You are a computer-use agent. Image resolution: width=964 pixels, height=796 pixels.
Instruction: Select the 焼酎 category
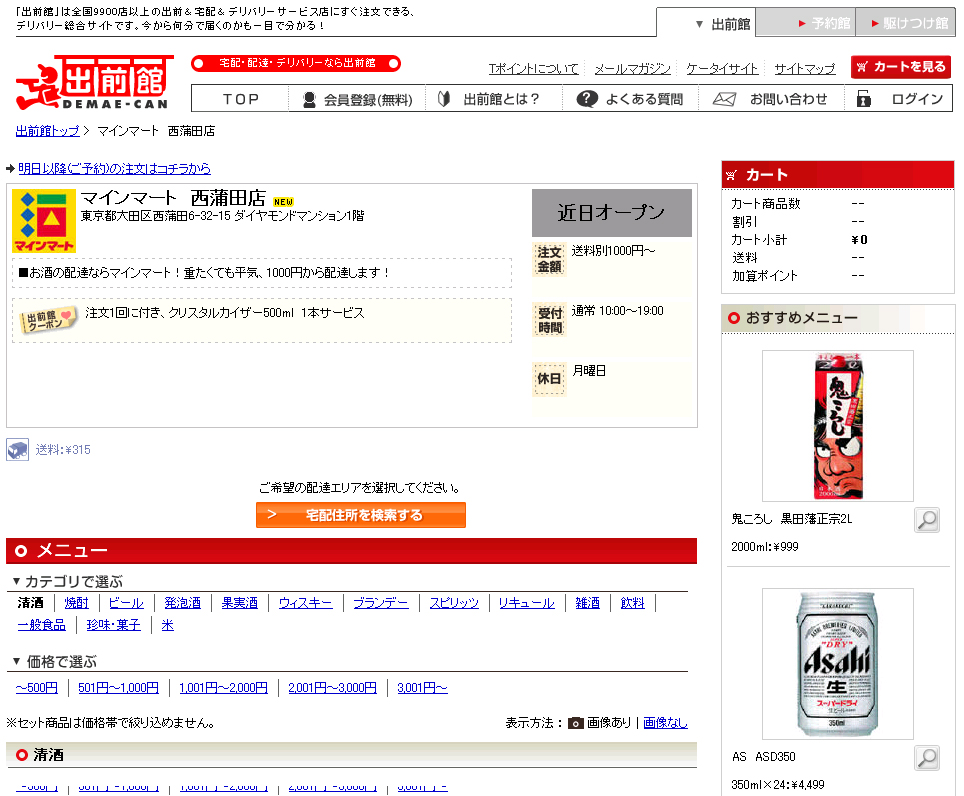[x=77, y=603]
